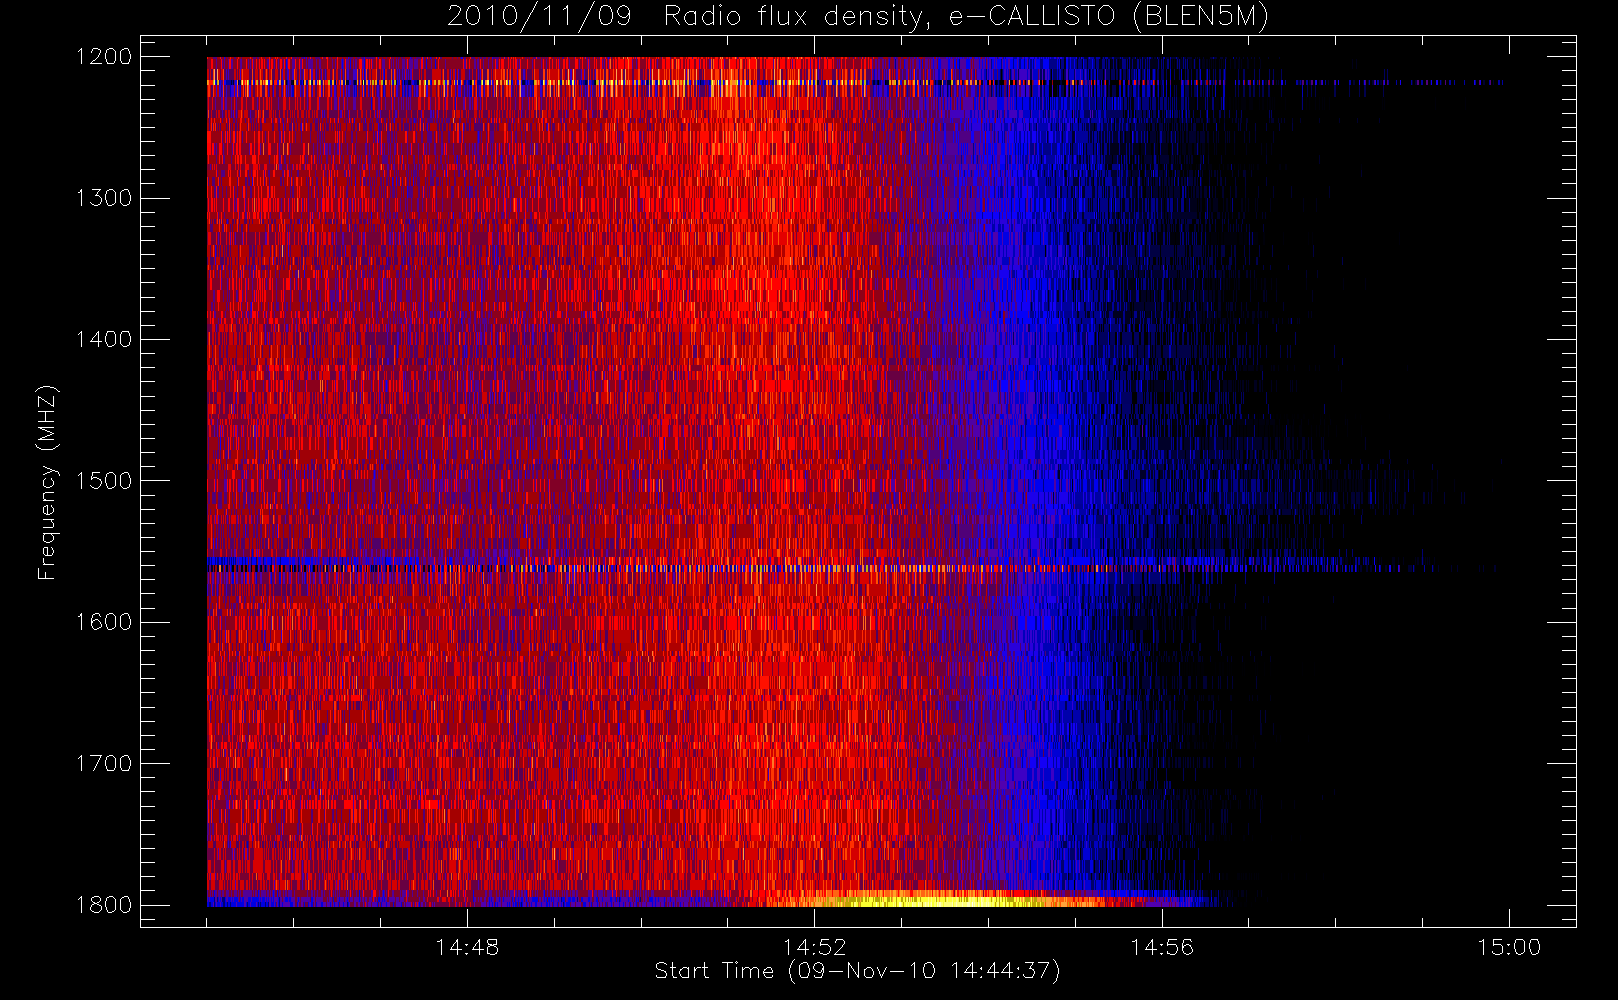The image size is (1618, 1000).
Task: Click the horizontal interference line near 1220 MHz
Action: tap(855, 83)
